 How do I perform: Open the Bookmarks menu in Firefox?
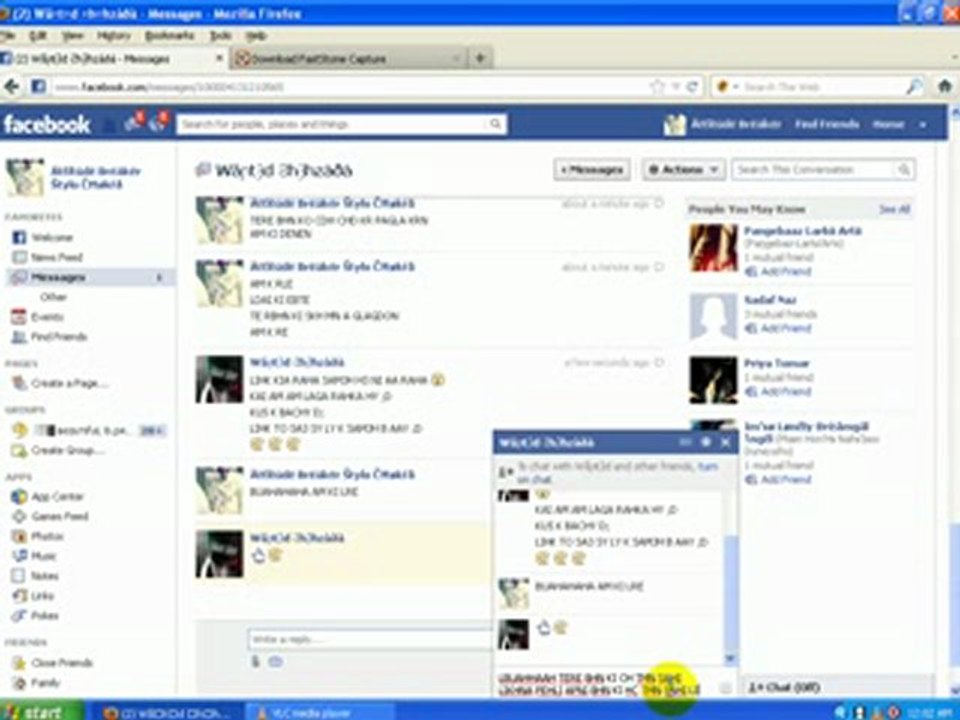(170, 36)
